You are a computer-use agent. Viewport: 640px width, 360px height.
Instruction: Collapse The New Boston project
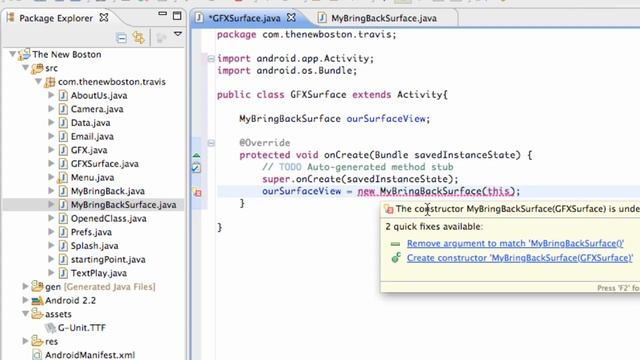tap(12, 54)
